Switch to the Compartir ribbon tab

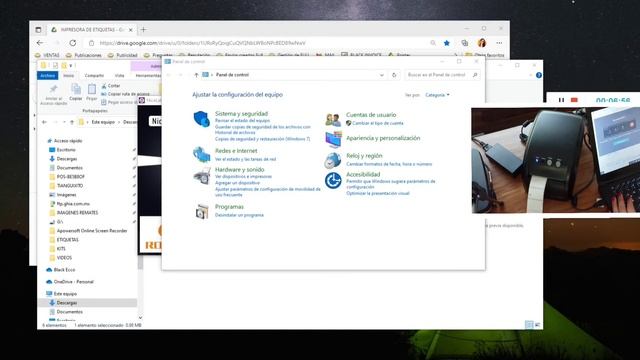click(94, 76)
